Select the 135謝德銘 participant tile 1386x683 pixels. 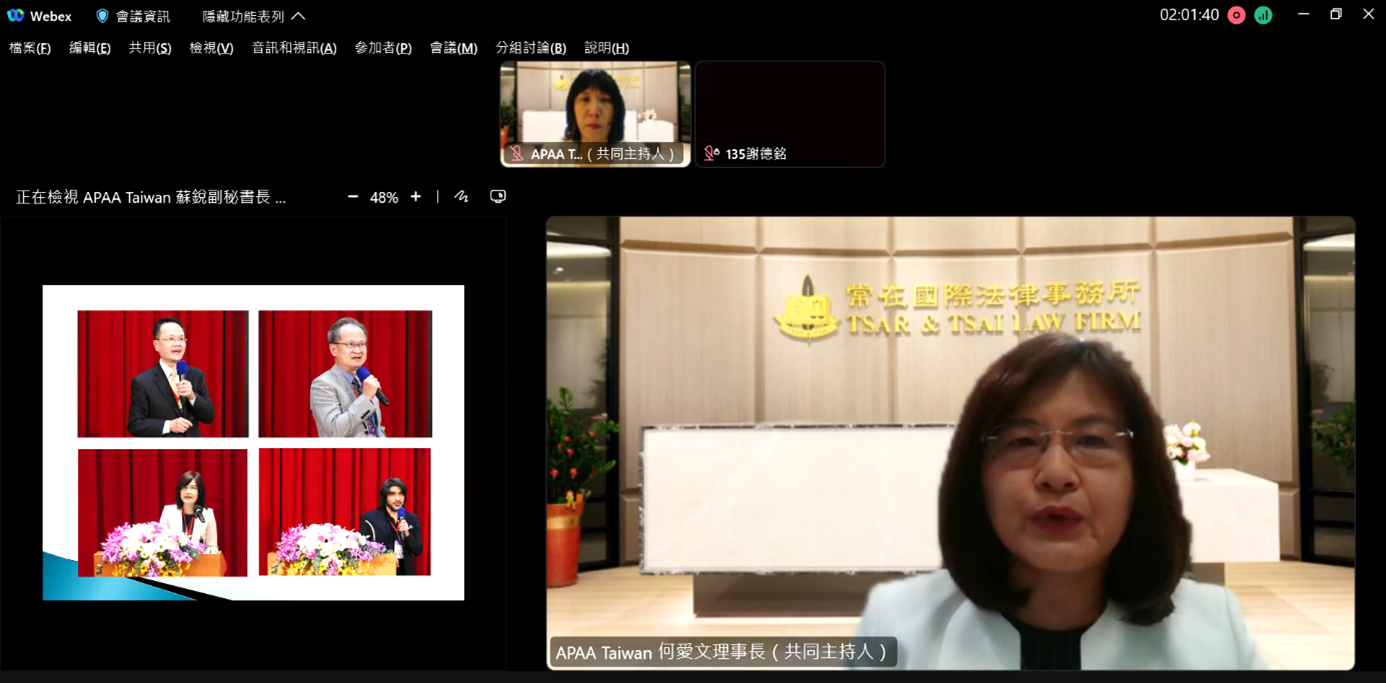point(790,114)
